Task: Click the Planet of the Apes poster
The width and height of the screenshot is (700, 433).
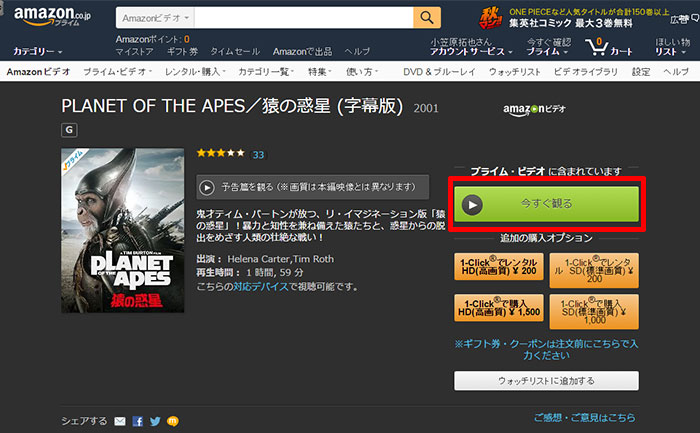Action: tap(123, 230)
